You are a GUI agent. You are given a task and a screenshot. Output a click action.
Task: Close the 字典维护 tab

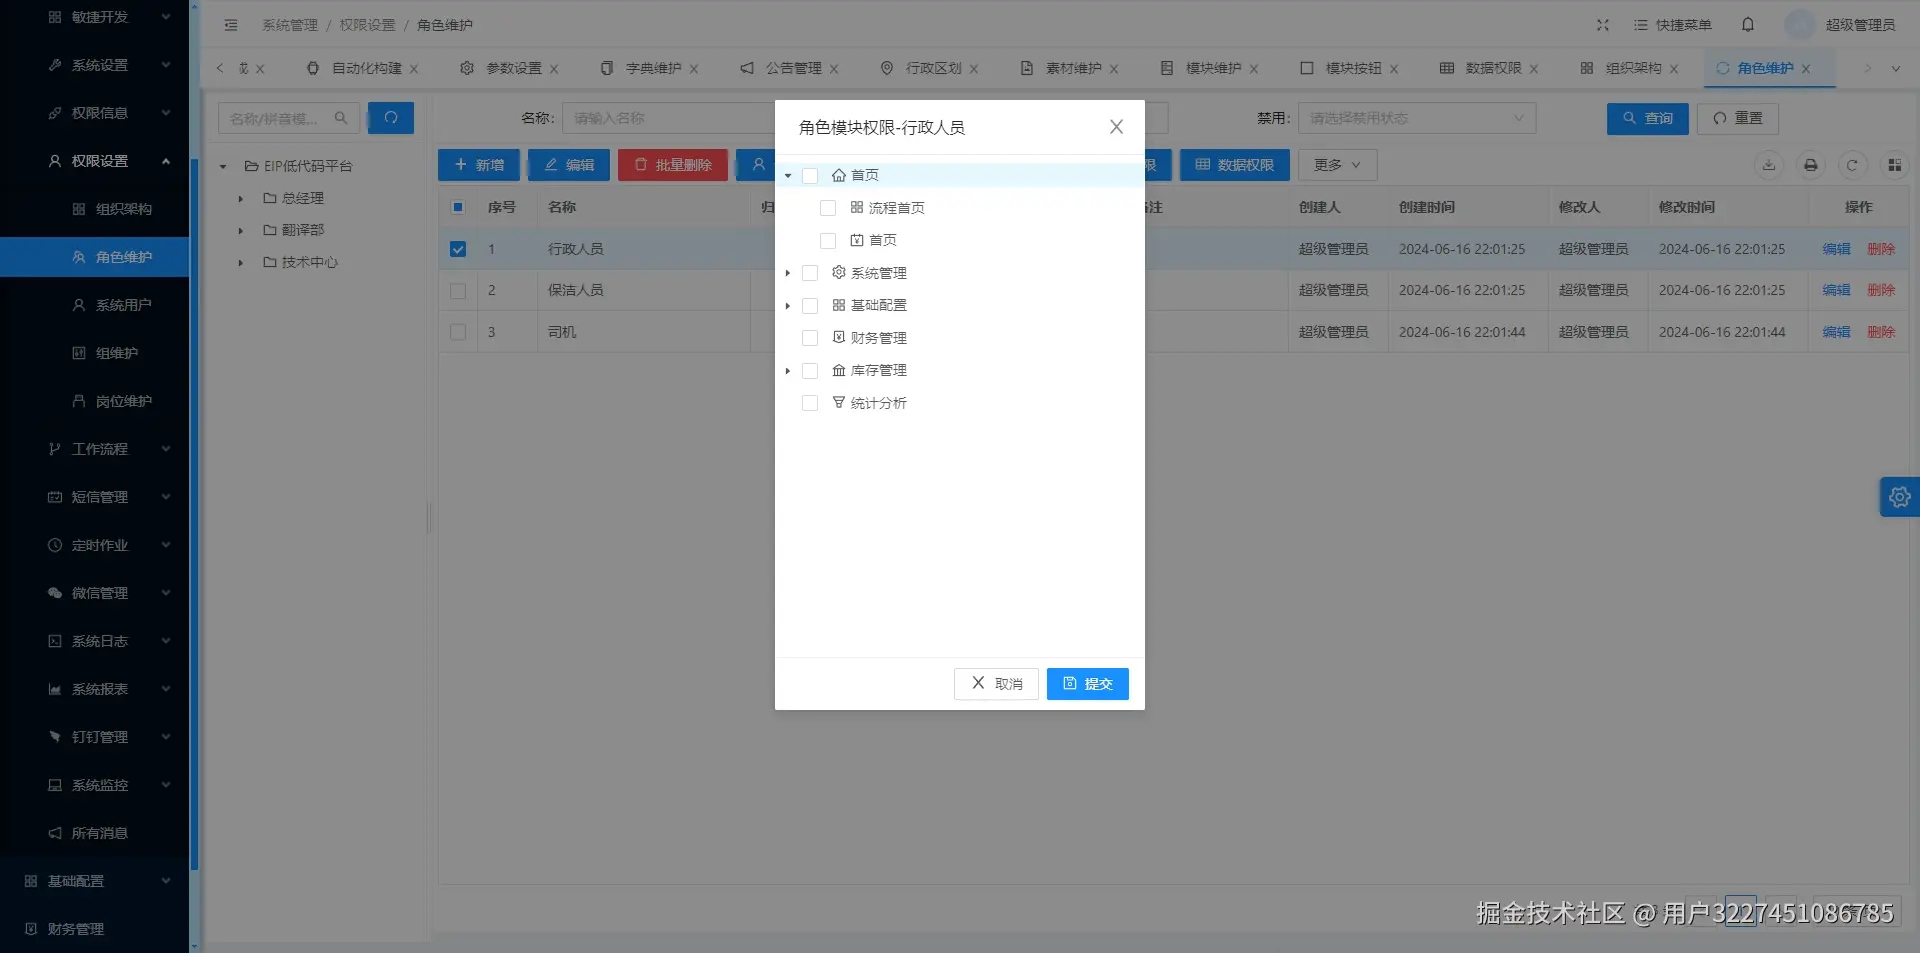tap(694, 69)
